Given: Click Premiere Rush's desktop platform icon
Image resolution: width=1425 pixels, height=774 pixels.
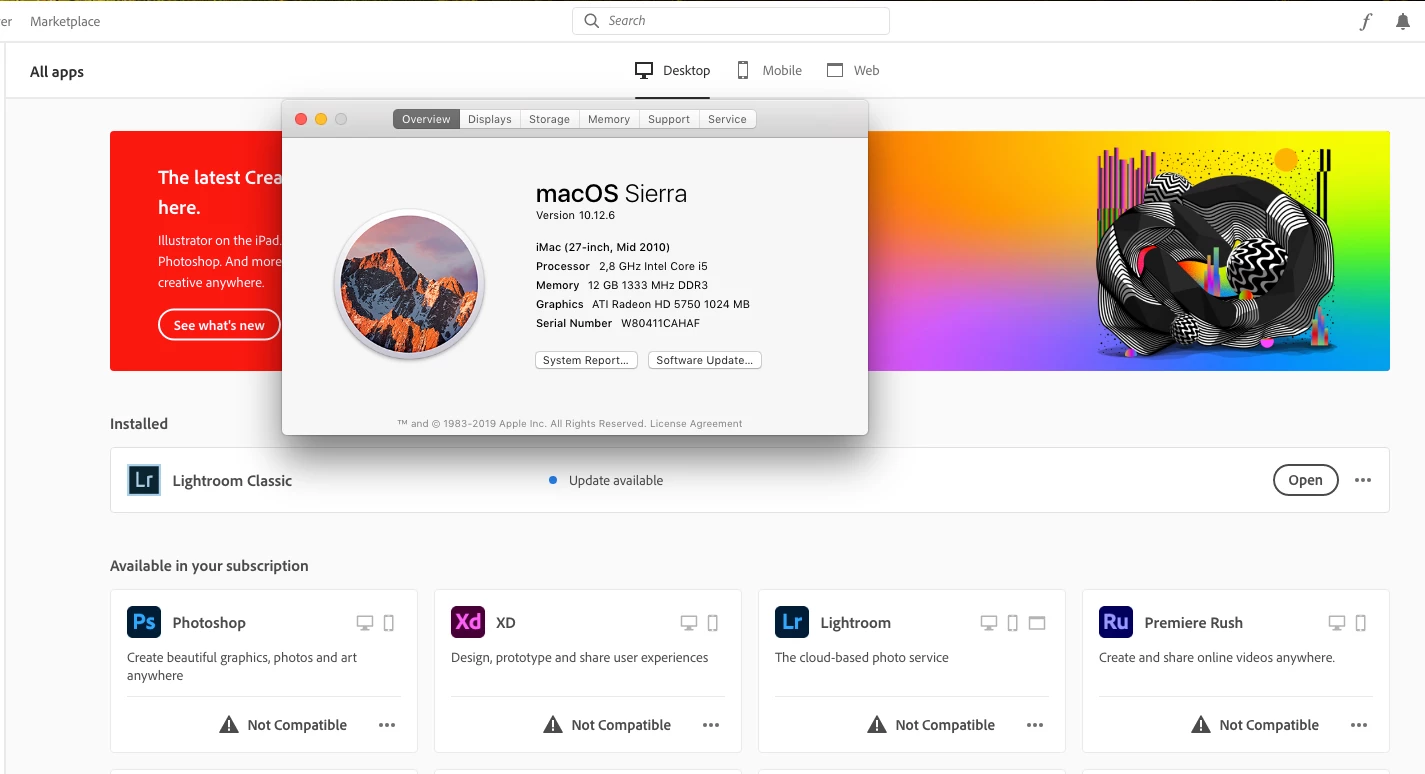Looking at the screenshot, I should pyautogui.click(x=1337, y=623).
